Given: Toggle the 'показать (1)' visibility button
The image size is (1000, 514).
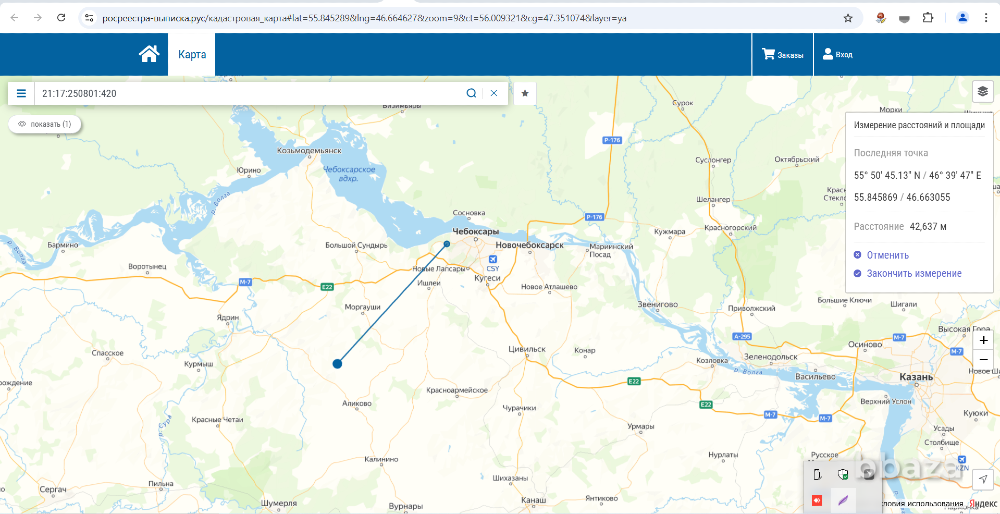Looking at the screenshot, I should click(45, 124).
